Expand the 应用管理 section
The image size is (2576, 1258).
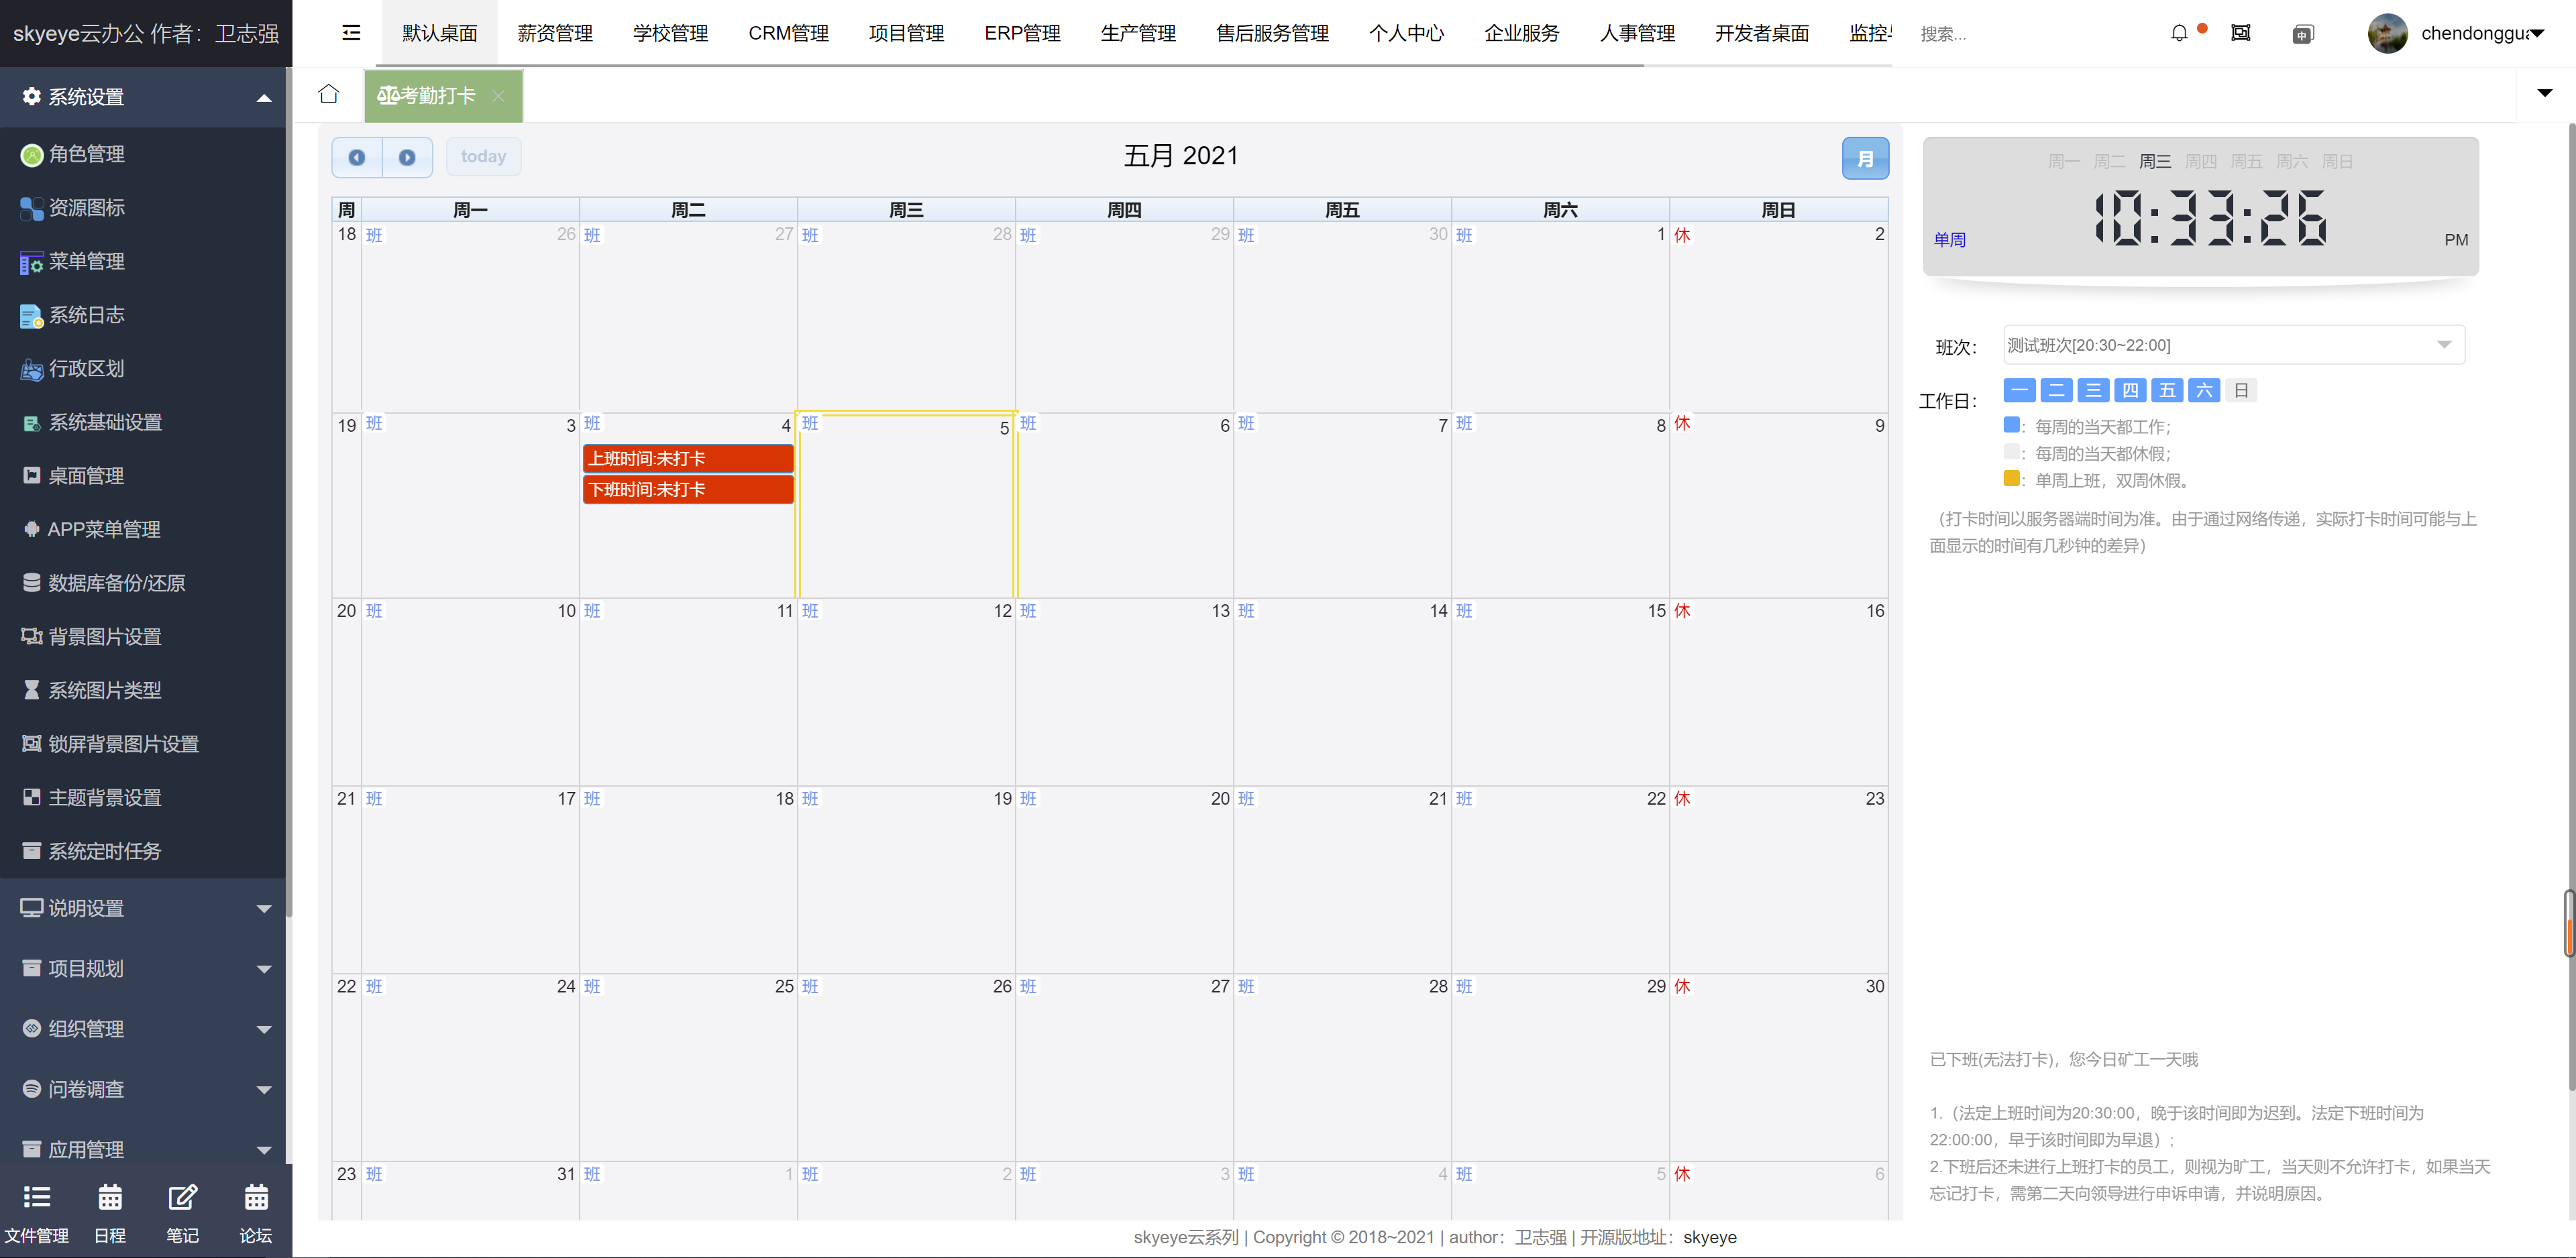coord(143,1149)
